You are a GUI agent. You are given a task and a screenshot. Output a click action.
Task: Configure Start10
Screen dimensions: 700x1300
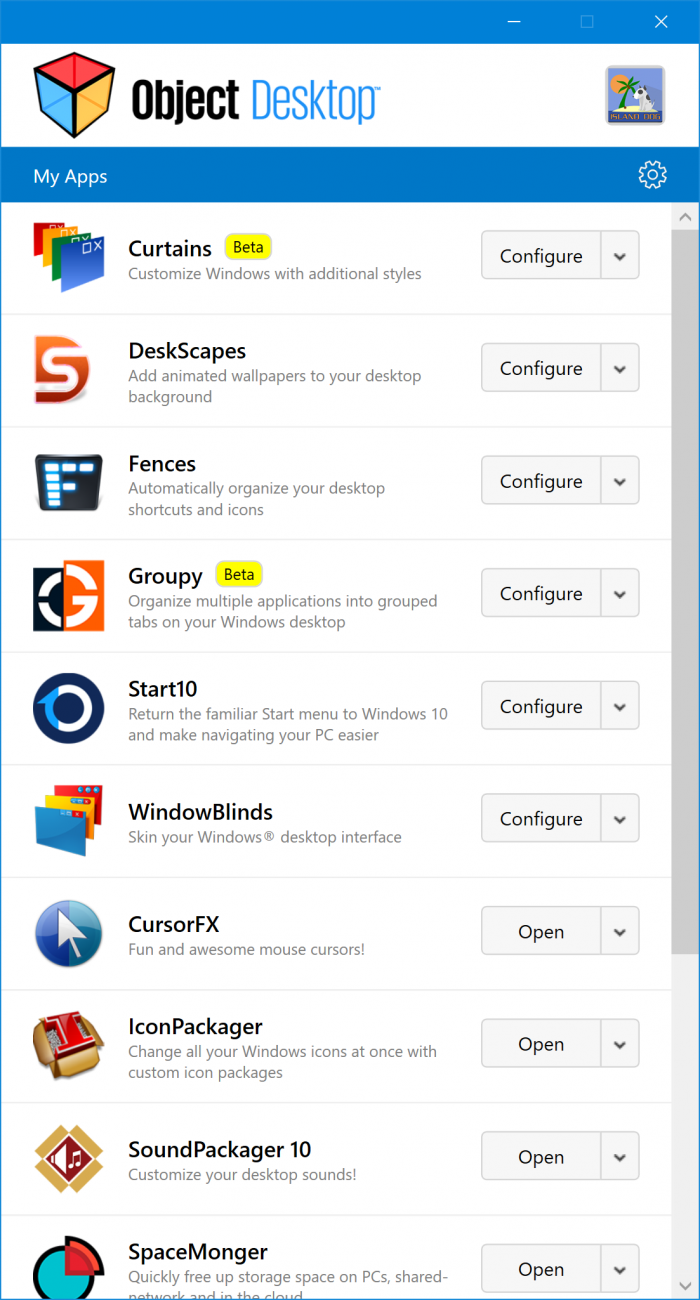[x=541, y=706]
